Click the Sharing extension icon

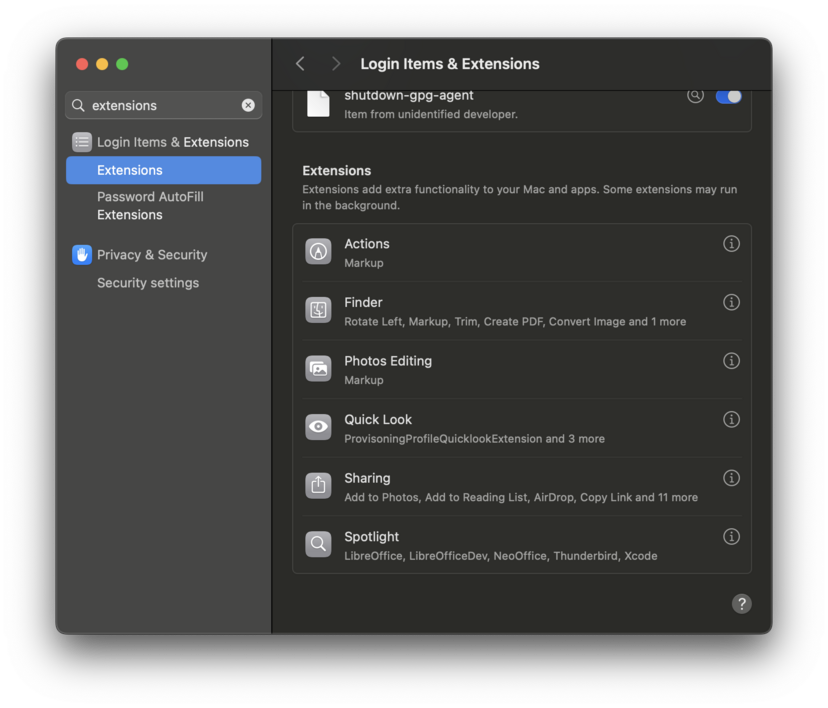[318, 486]
